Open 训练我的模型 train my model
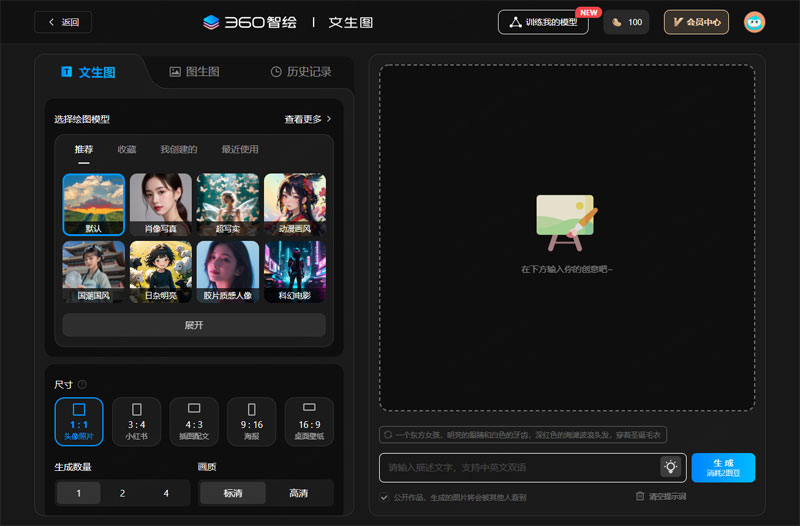The width and height of the screenshot is (800, 526). tap(543, 22)
